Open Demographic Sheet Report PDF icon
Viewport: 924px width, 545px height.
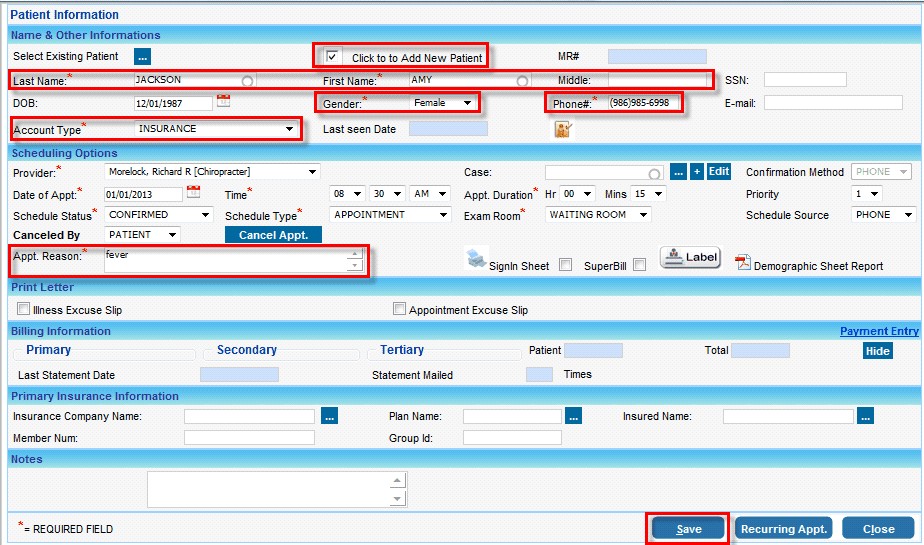743,263
